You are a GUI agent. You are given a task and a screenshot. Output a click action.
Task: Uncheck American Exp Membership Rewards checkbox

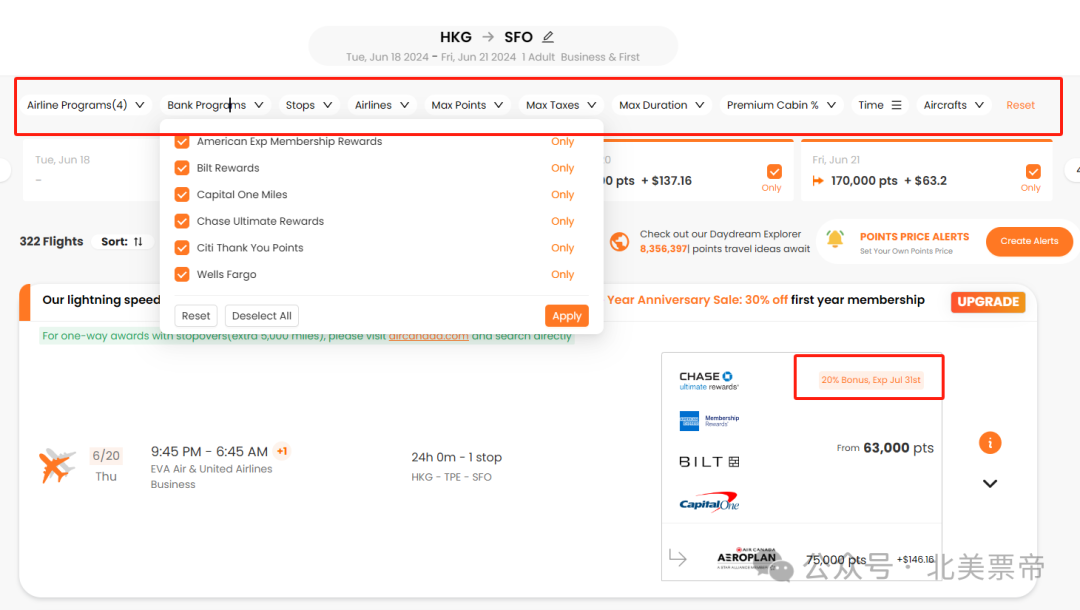182,141
